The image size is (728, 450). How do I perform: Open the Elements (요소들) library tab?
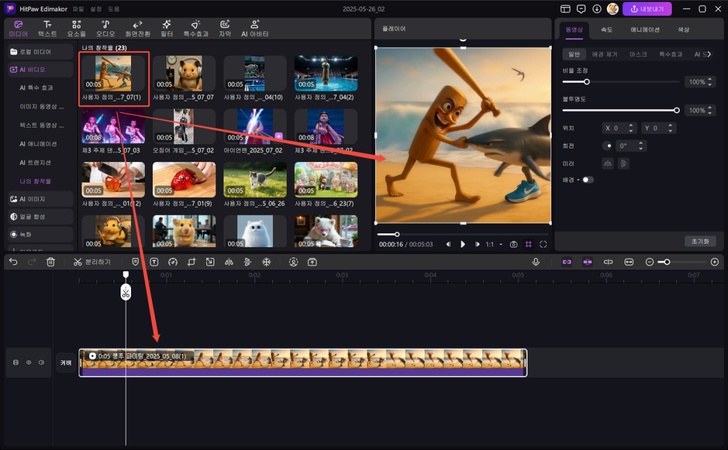(77, 28)
